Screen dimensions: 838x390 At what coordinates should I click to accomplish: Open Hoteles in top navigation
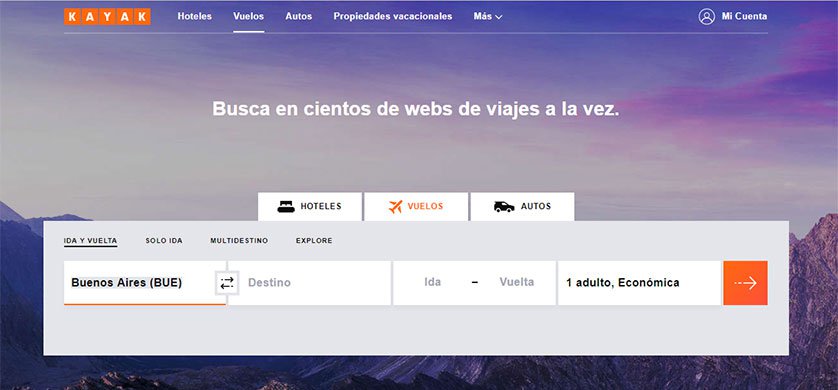pos(195,17)
